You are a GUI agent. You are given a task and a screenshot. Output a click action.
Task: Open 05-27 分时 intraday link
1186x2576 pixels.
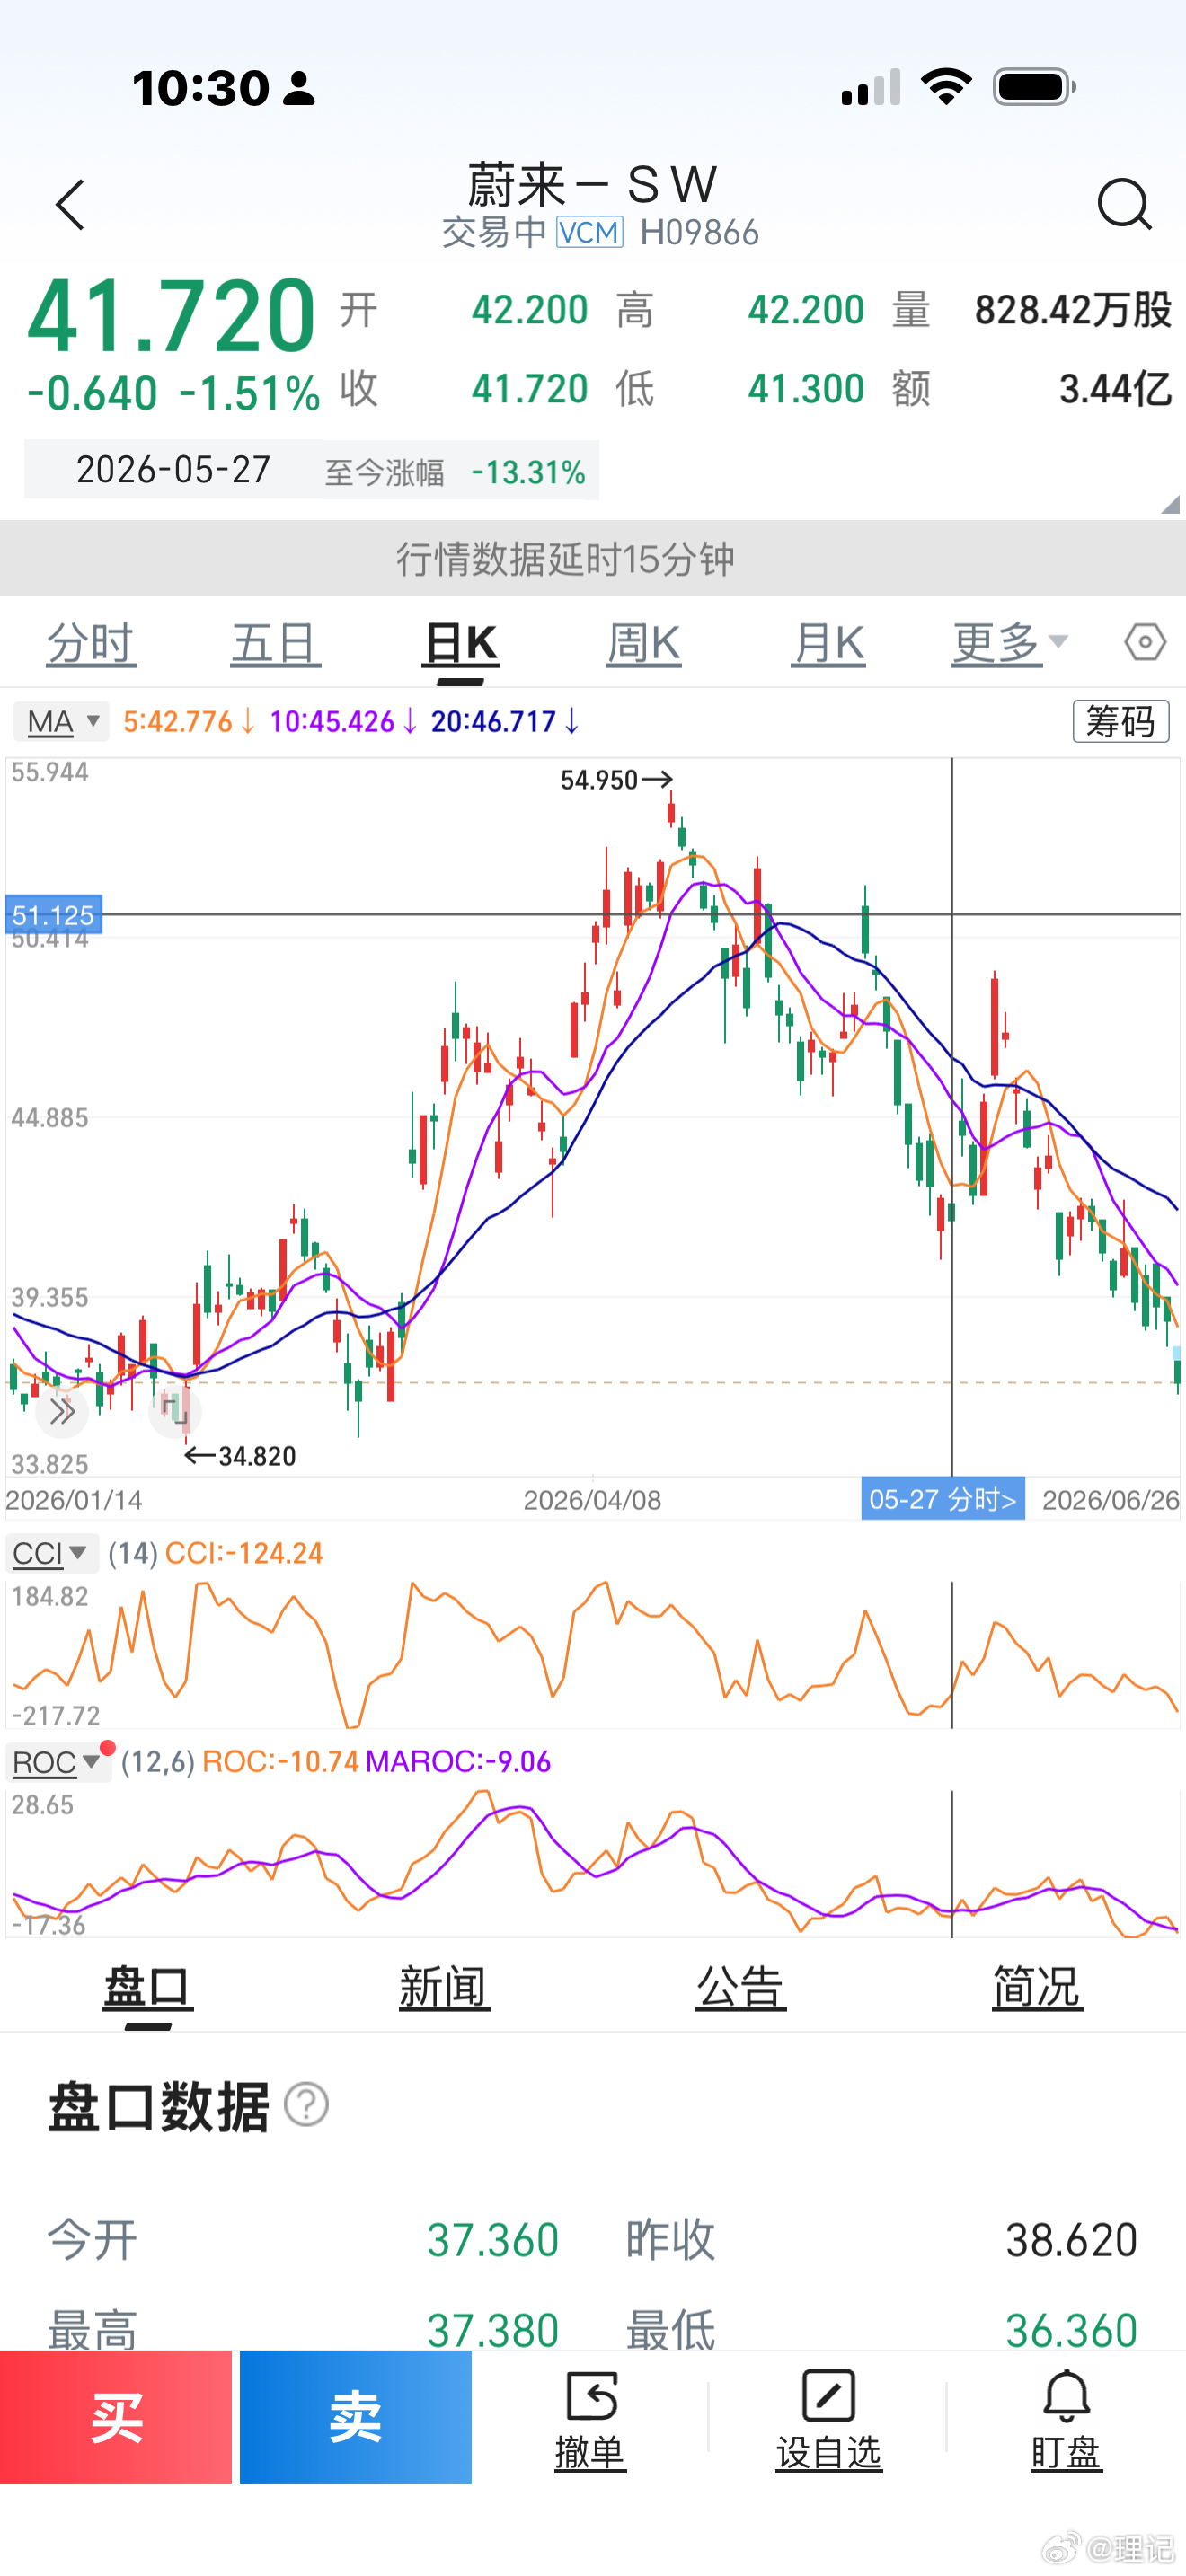(x=943, y=1499)
